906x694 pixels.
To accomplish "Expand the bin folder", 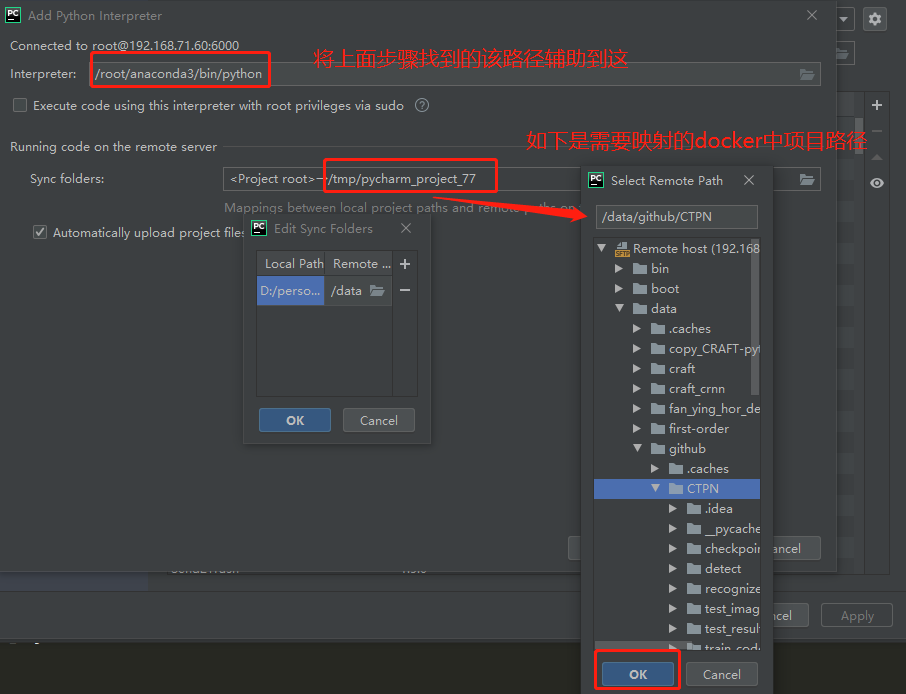I will pyautogui.click(x=619, y=269).
